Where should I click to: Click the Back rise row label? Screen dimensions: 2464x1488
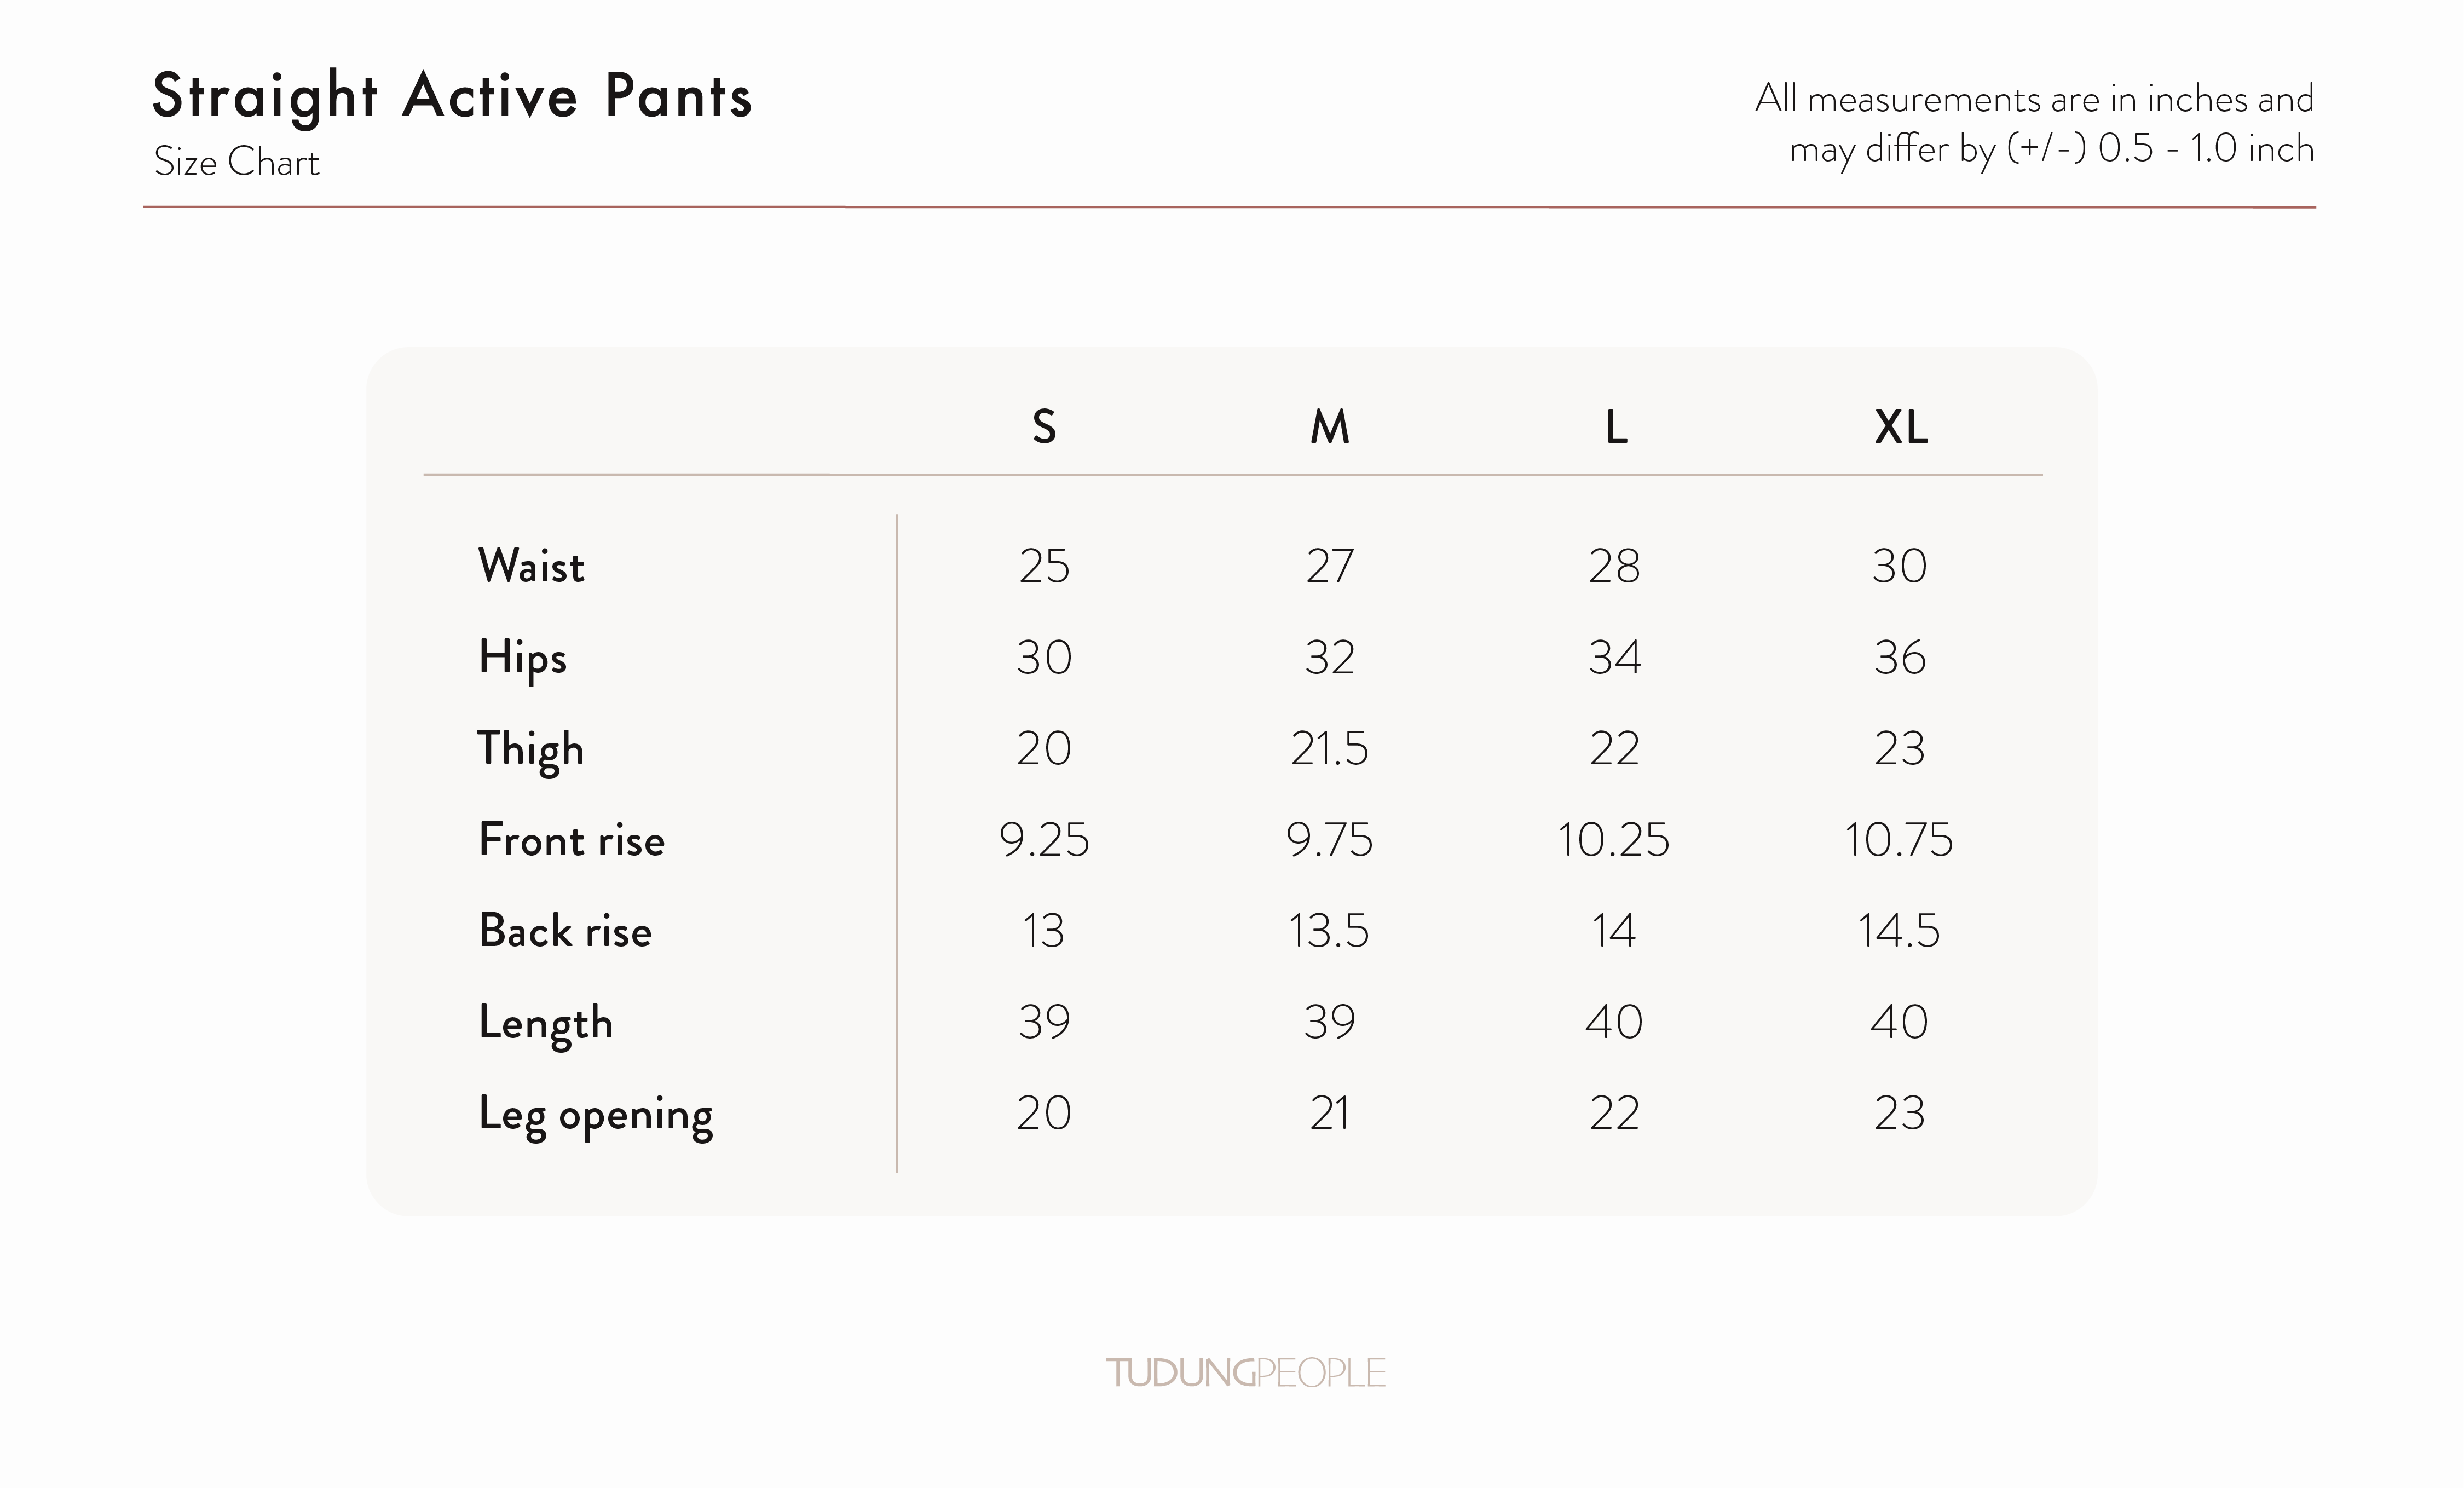point(565,931)
